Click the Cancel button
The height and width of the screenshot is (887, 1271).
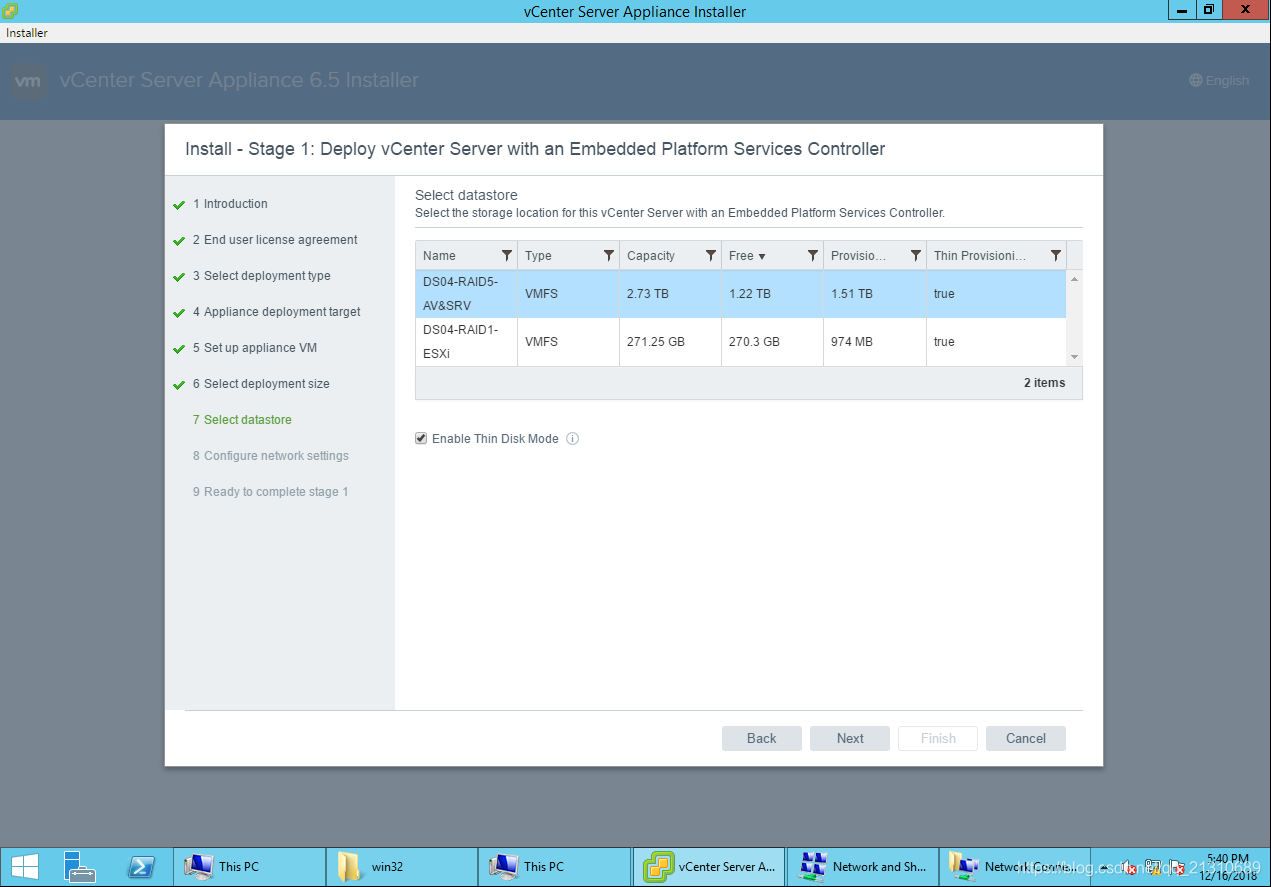coord(1026,738)
